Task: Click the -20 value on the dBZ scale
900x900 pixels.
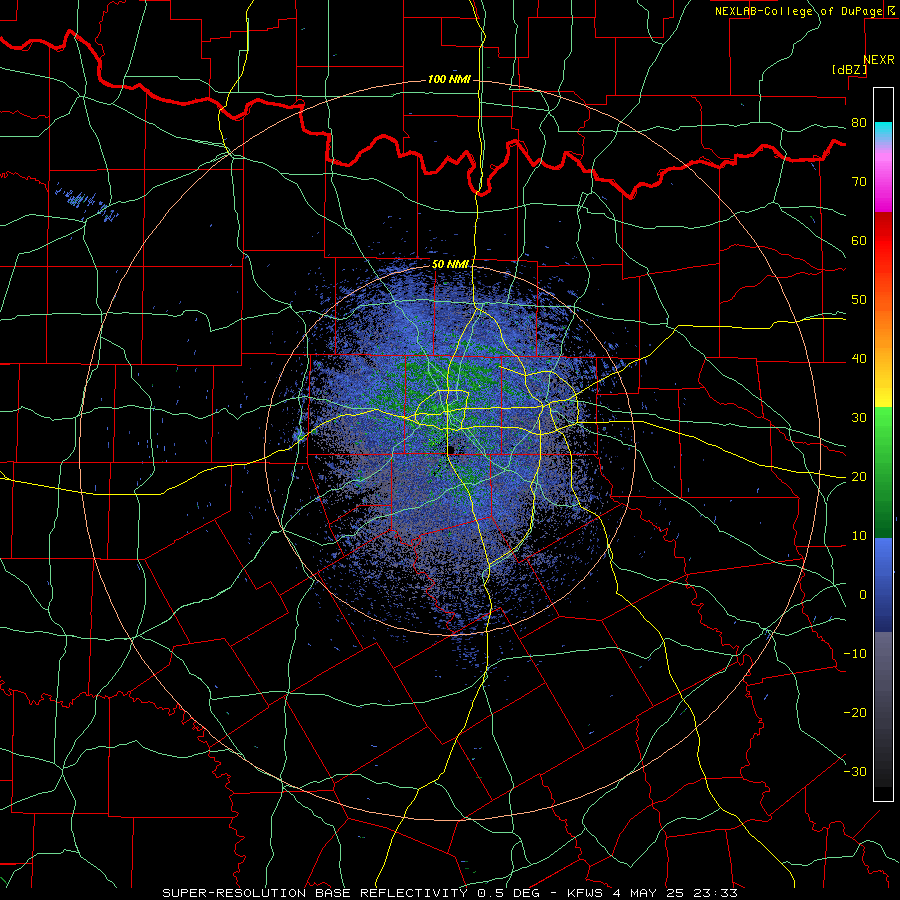Action: click(855, 712)
